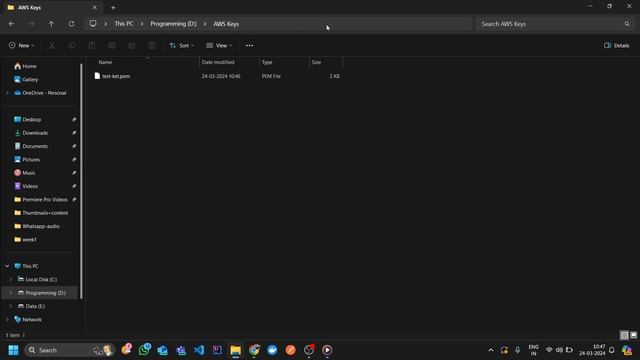
Task: Refresh the AWS Keys folder
Action: click(x=71, y=24)
